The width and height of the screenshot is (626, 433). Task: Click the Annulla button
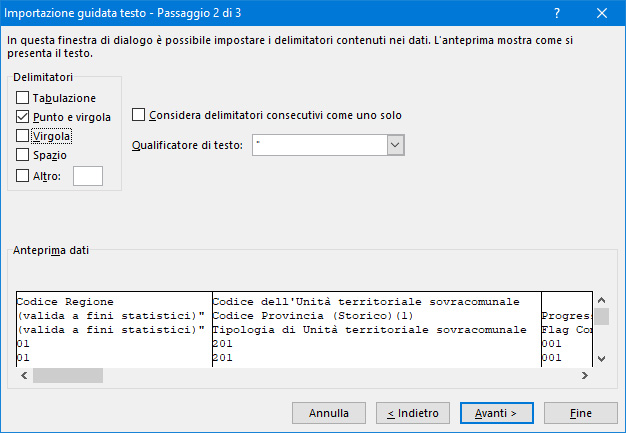pos(329,413)
